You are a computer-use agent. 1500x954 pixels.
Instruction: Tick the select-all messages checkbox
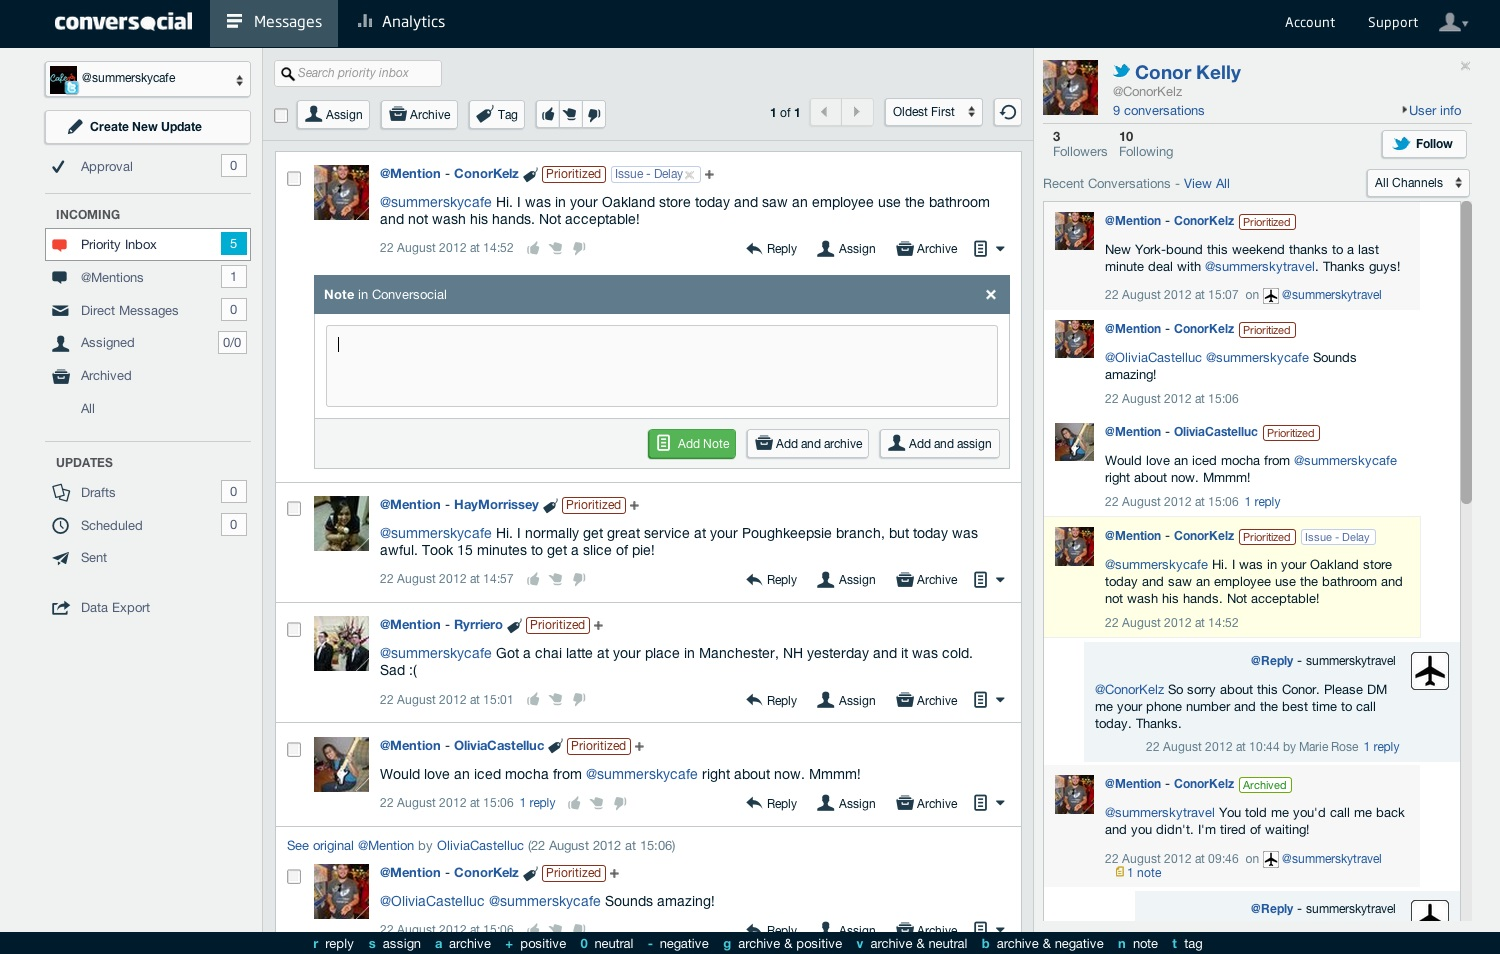pos(281,115)
